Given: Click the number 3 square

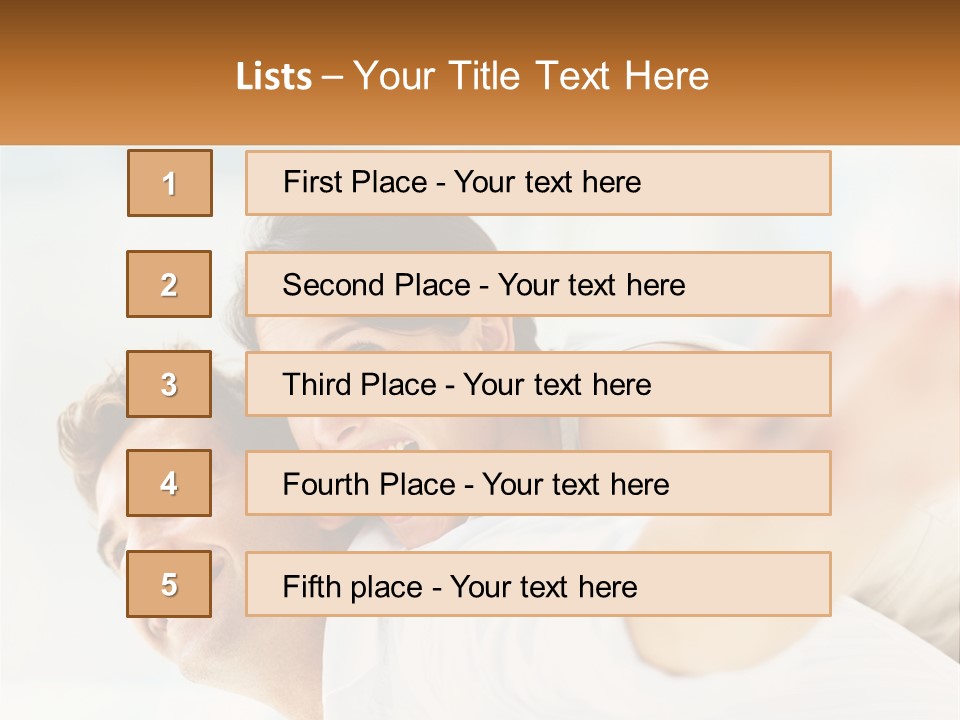Looking at the screenshot, I should tap(169, 384).
